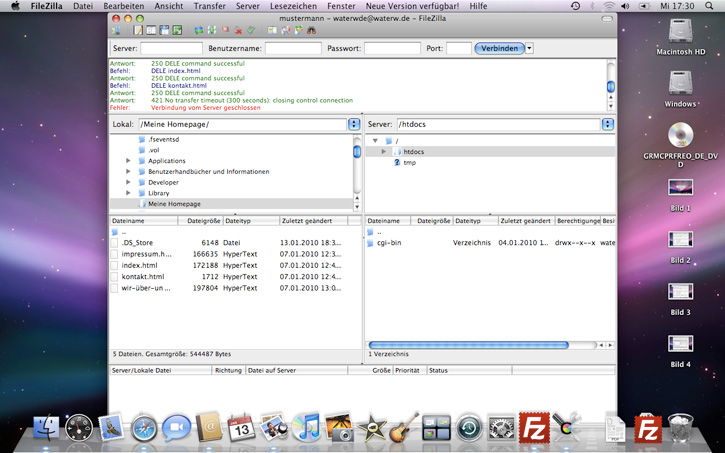Click the local tree vertical scrollbar thumb
This screenshot has width=725, height=453.
(x=357, y=152)
